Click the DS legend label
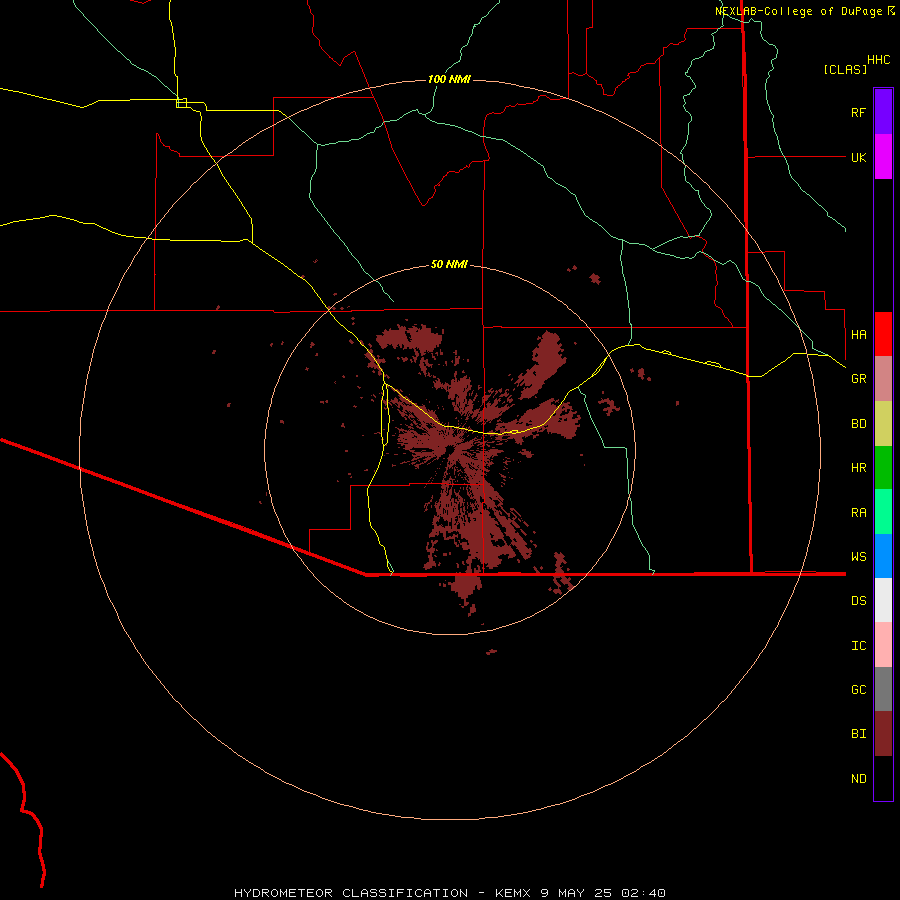The width and height of the screenshot is (900, 900). 858,601
